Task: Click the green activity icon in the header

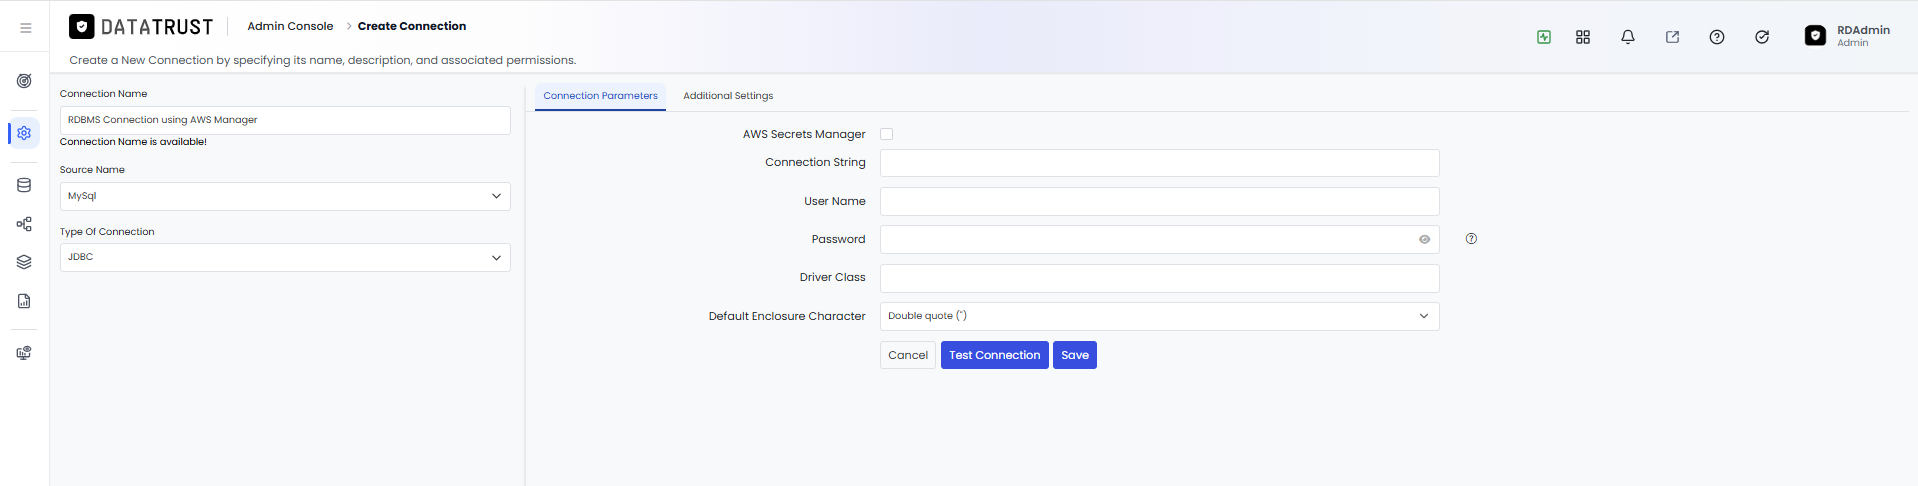Action: pos(1544,37)
